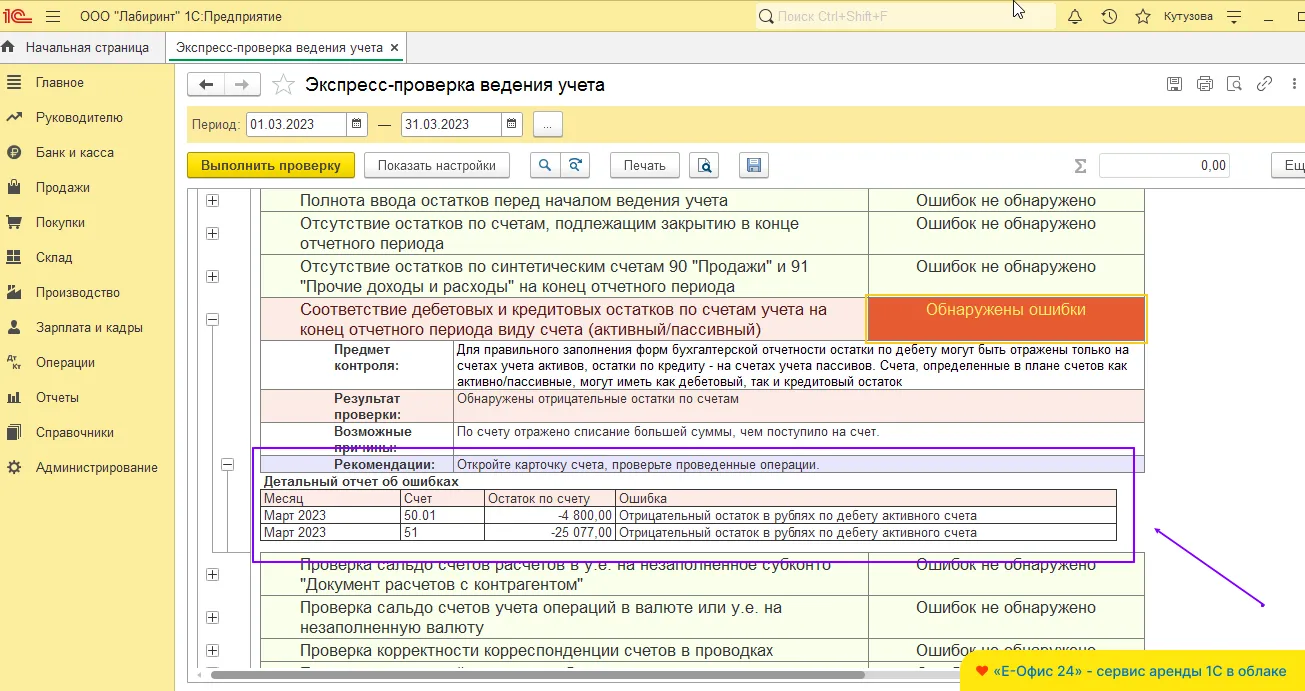Open the history clock icon
Image resolution: width=1305 pixels, height=691 pixels.
tap(1109, 17)
